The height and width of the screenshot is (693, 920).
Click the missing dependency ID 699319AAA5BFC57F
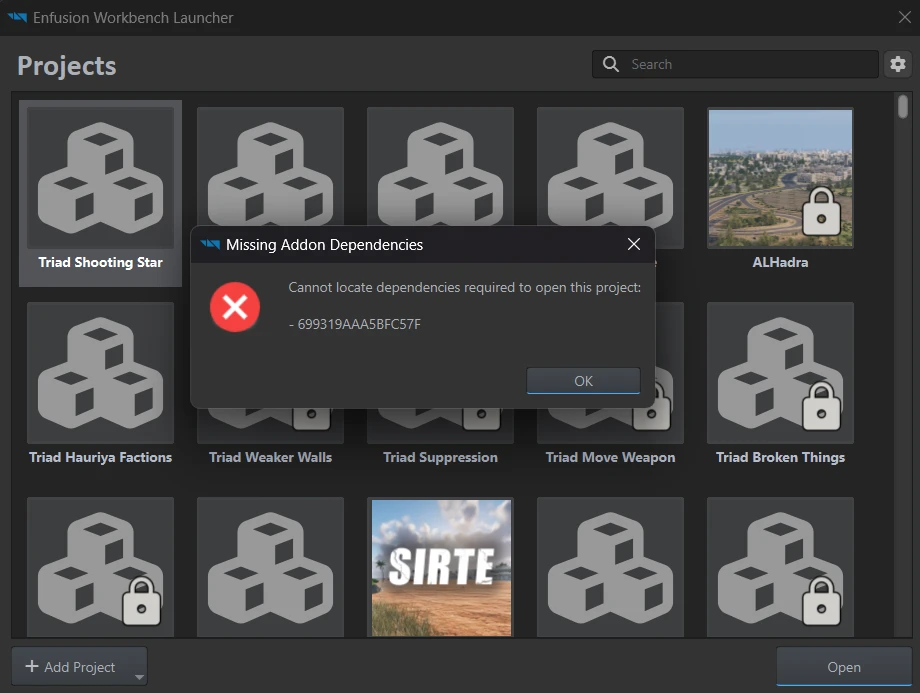[358, 324]
